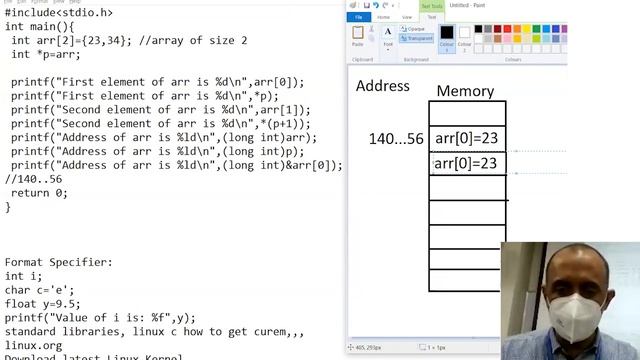Image resolution: width=640 pixels, height=360 pixels.
Task: Pick gold from the palette's second row
Action: click(x=517, y=39)
